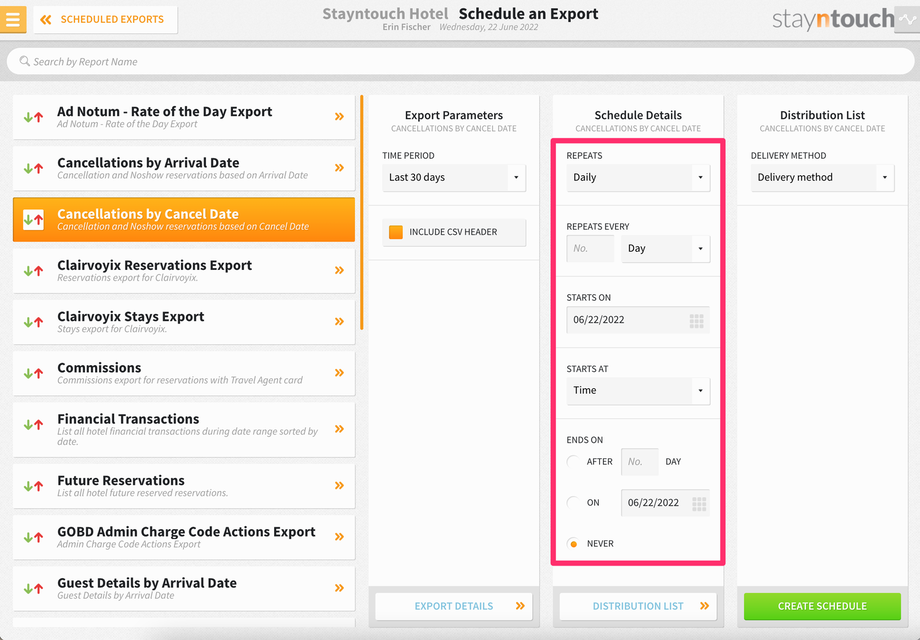Screen dimensions: 920x640
Task: Go back to Scheduled Exports
Action: click(105, 19)
